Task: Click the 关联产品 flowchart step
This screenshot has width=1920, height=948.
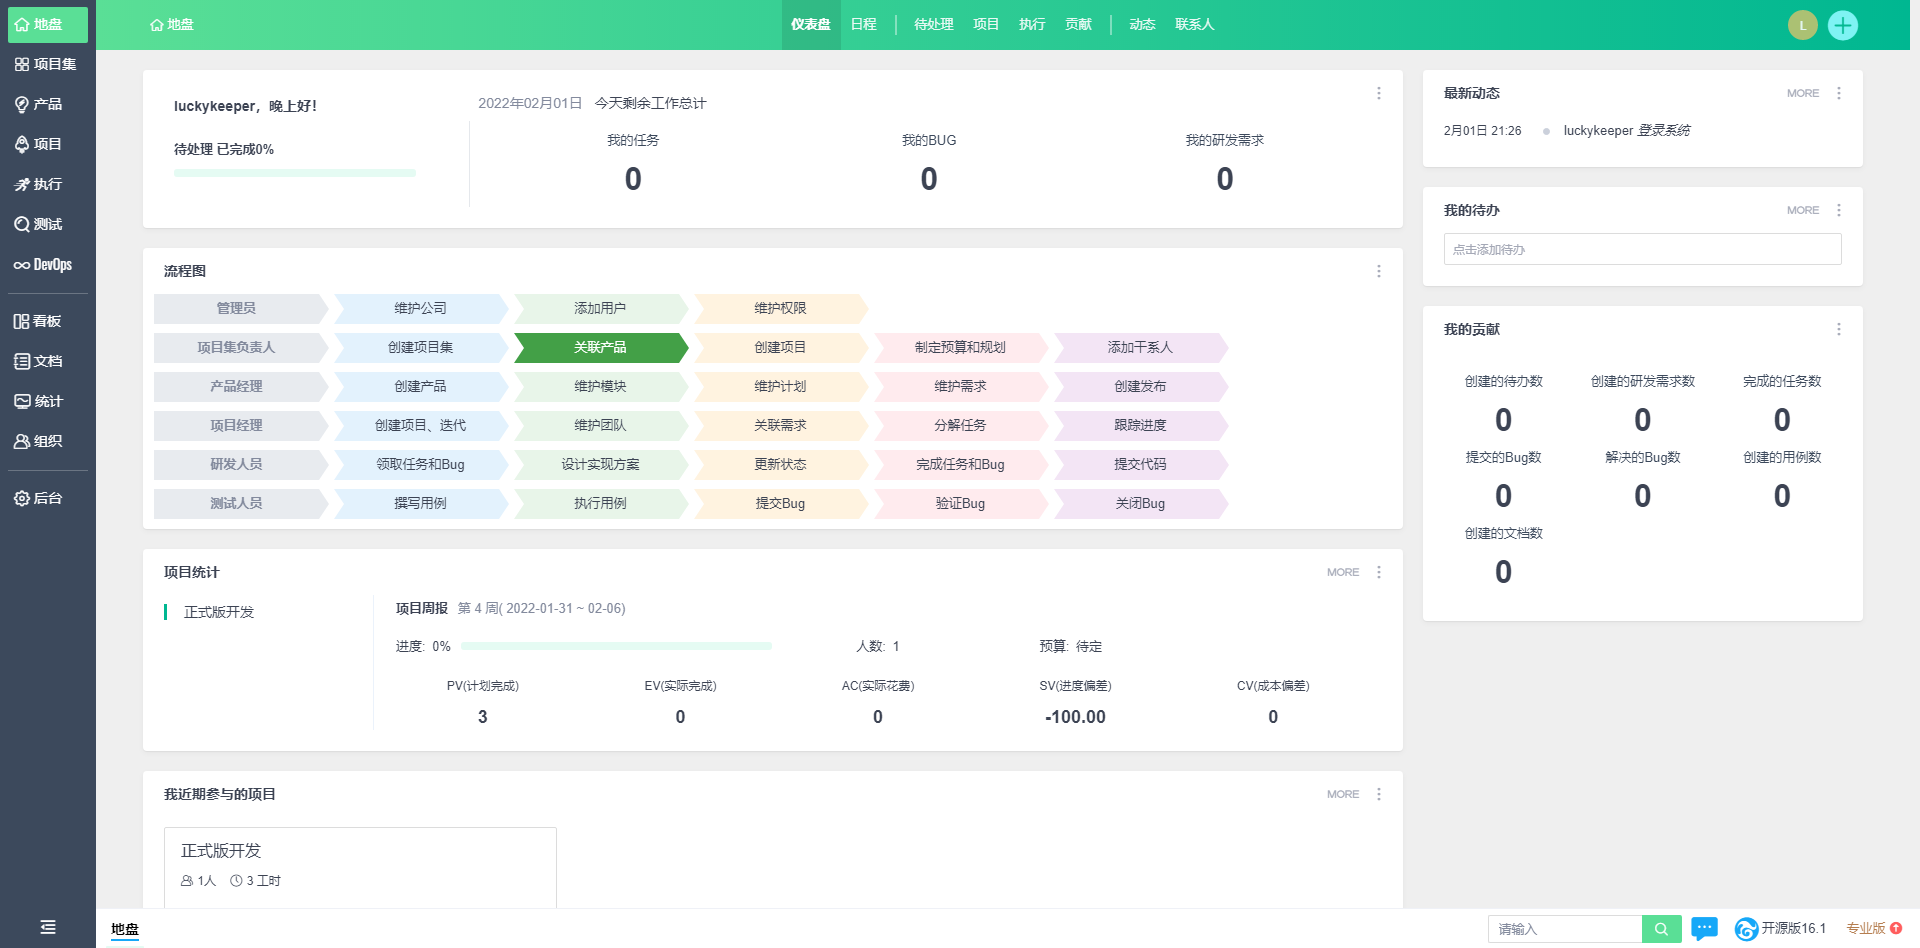Action: tap(600, 347)
